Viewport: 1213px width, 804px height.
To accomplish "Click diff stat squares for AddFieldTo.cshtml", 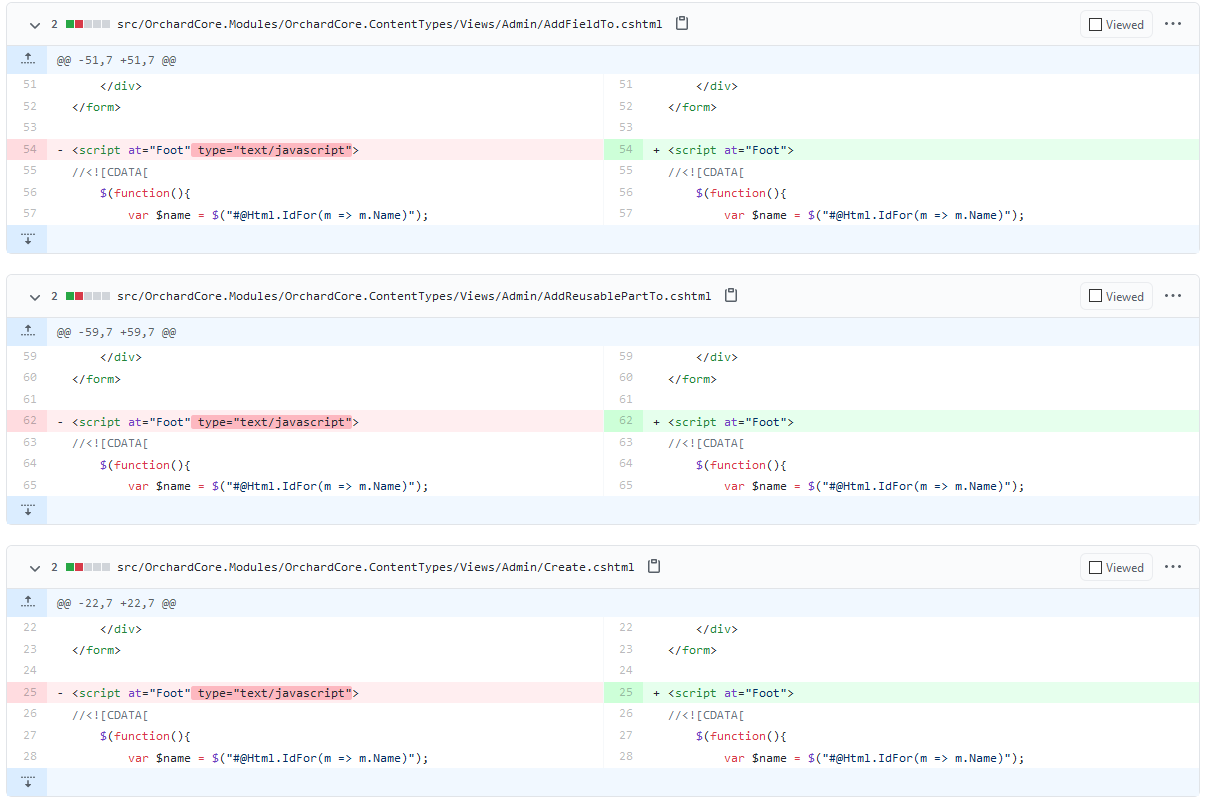I will point(87,24).
